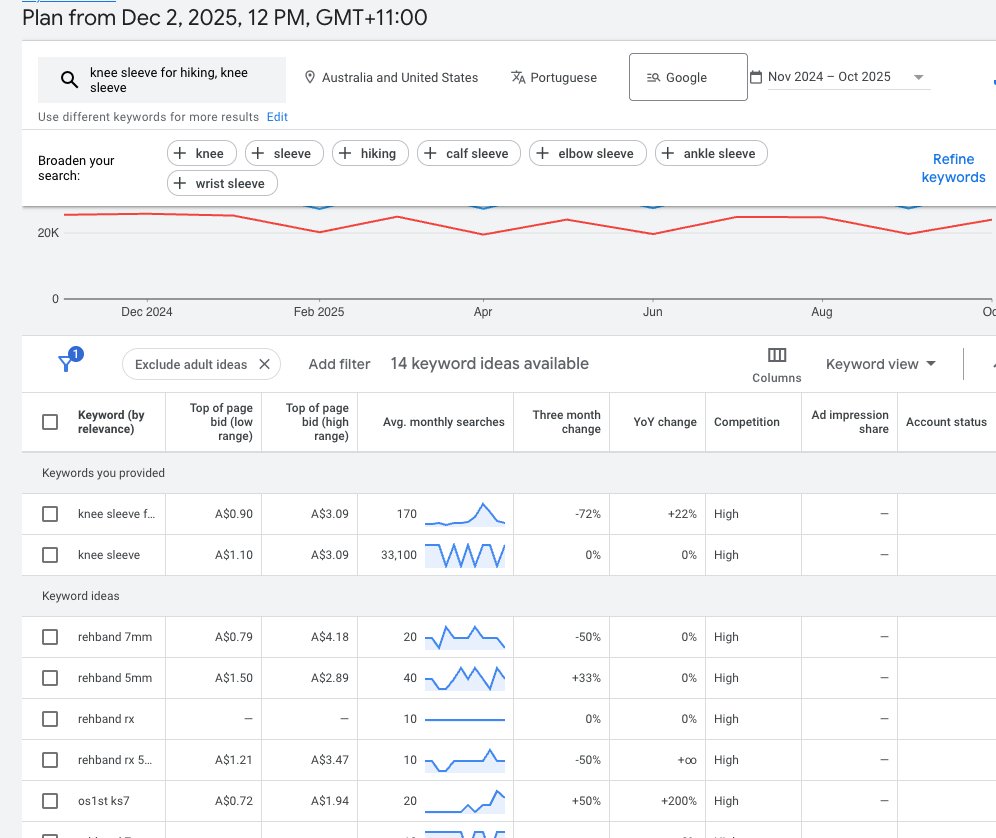This screenshot has width=996, height=838.
Task: Sort by Competition column header
Action: click(x=746, y=422)
